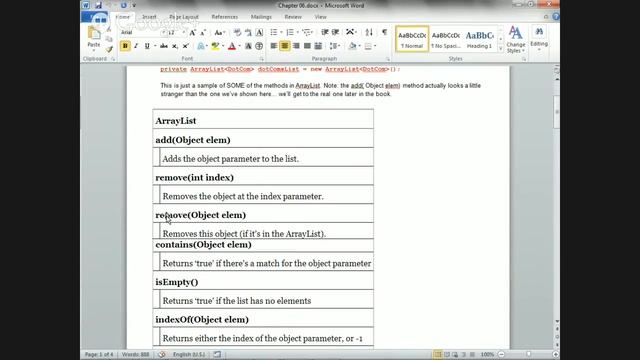
Task: Click the 100% zoom level
Action: coord(487,354)
